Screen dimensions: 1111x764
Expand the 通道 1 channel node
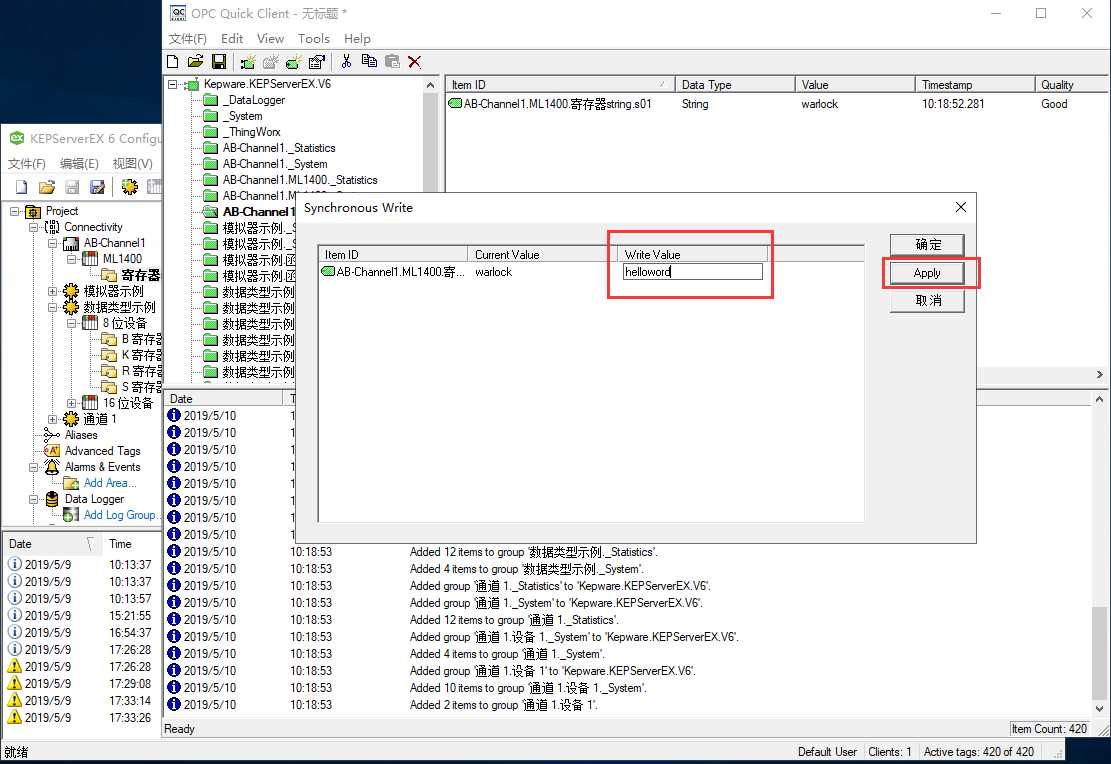point(52,420)
